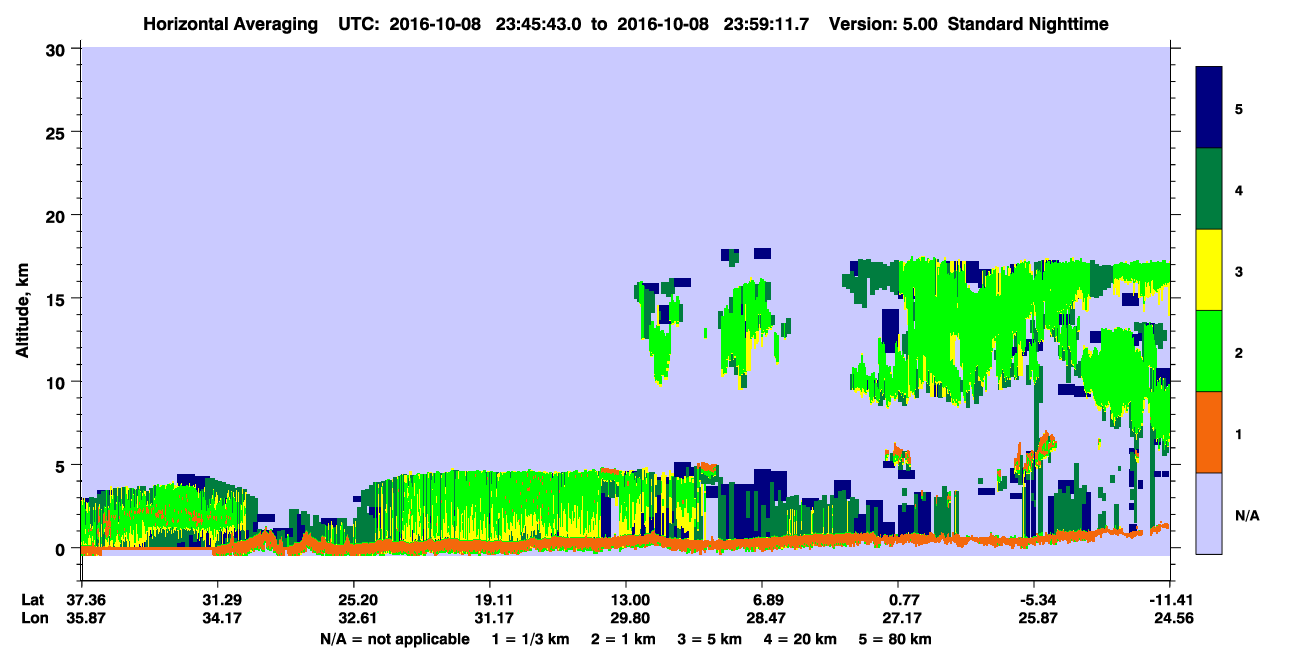Viewport: 1300px width, 667px height.
Task: Click the latitude value 31.29
Action: tap(217, 600)
